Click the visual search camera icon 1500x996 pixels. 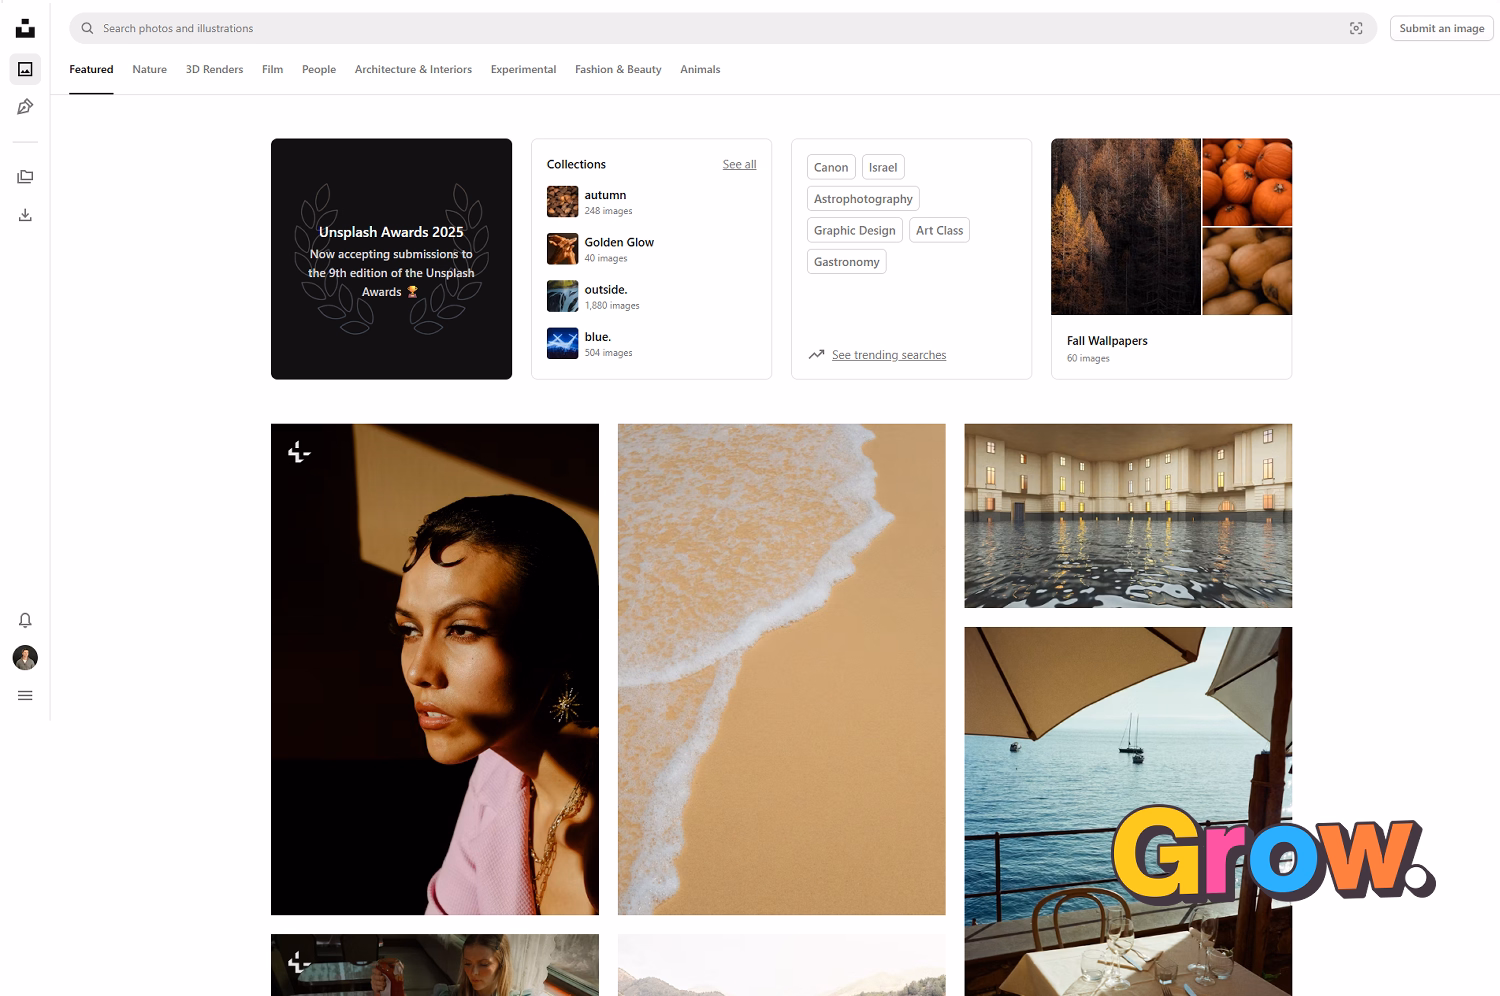pyautogui.click(x=1356, y=28)
